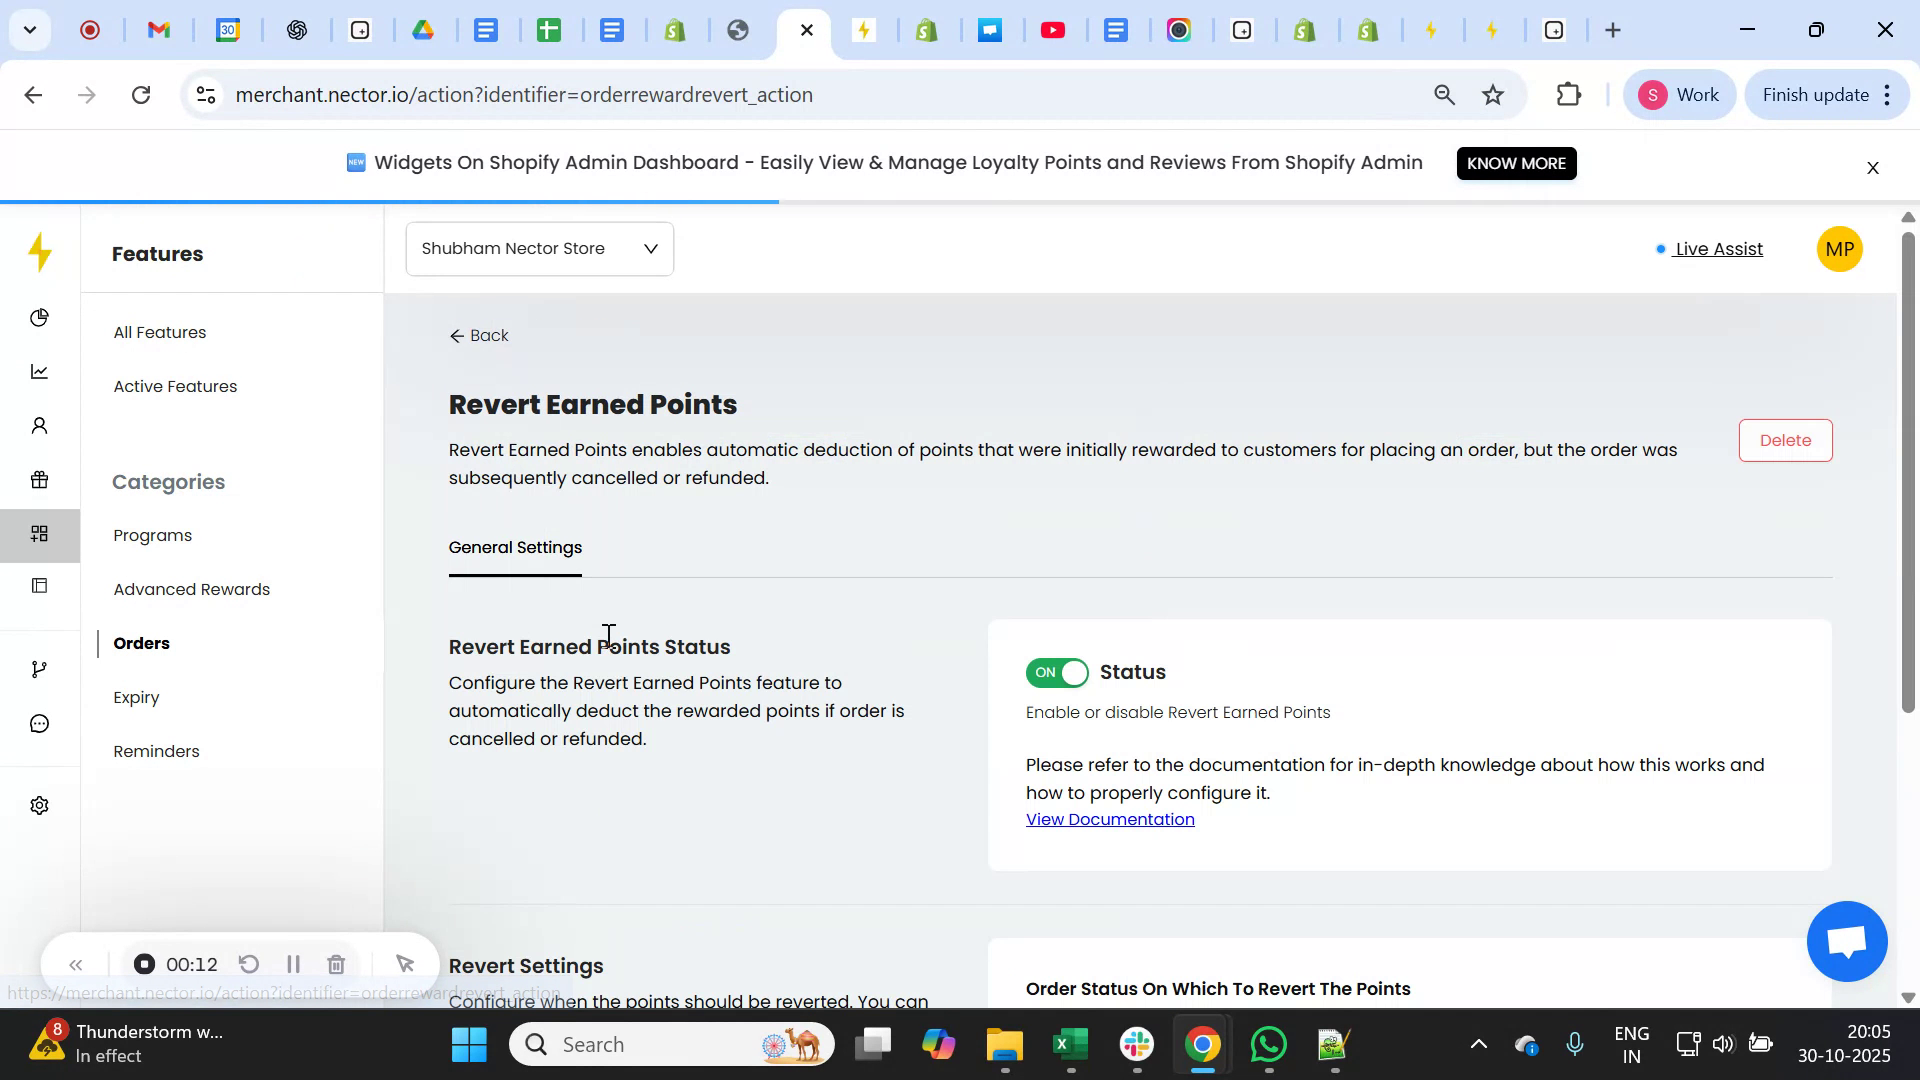The width and height of the screenshot is (1920, 1080).
Task: Click the View Documentation link
Action: pos(1110,818)
